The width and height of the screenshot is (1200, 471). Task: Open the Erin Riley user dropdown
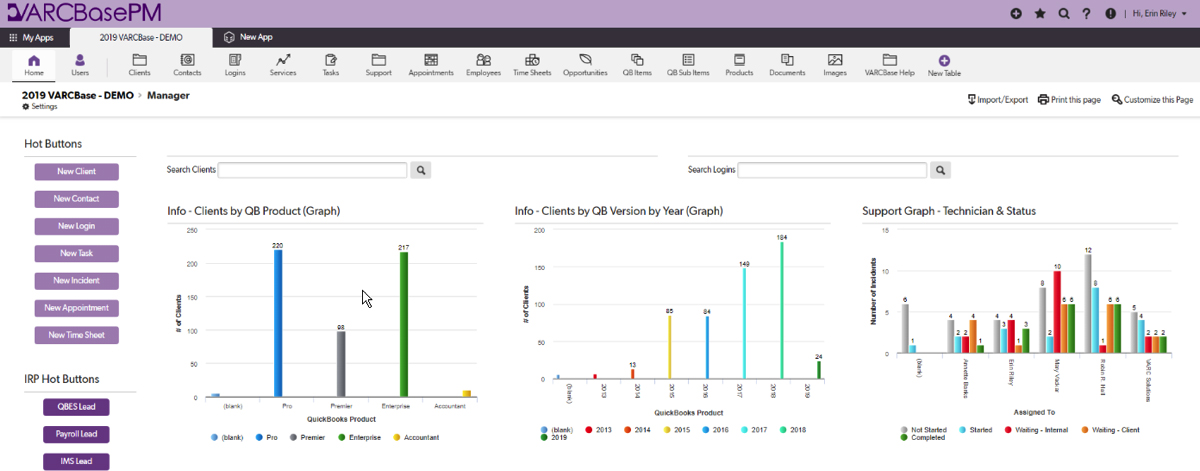[1159, 14]
